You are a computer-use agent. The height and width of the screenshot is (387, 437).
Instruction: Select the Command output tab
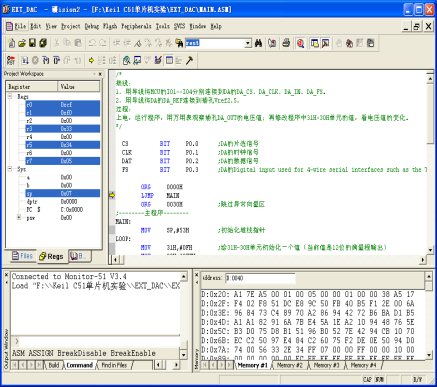(79, 365)
